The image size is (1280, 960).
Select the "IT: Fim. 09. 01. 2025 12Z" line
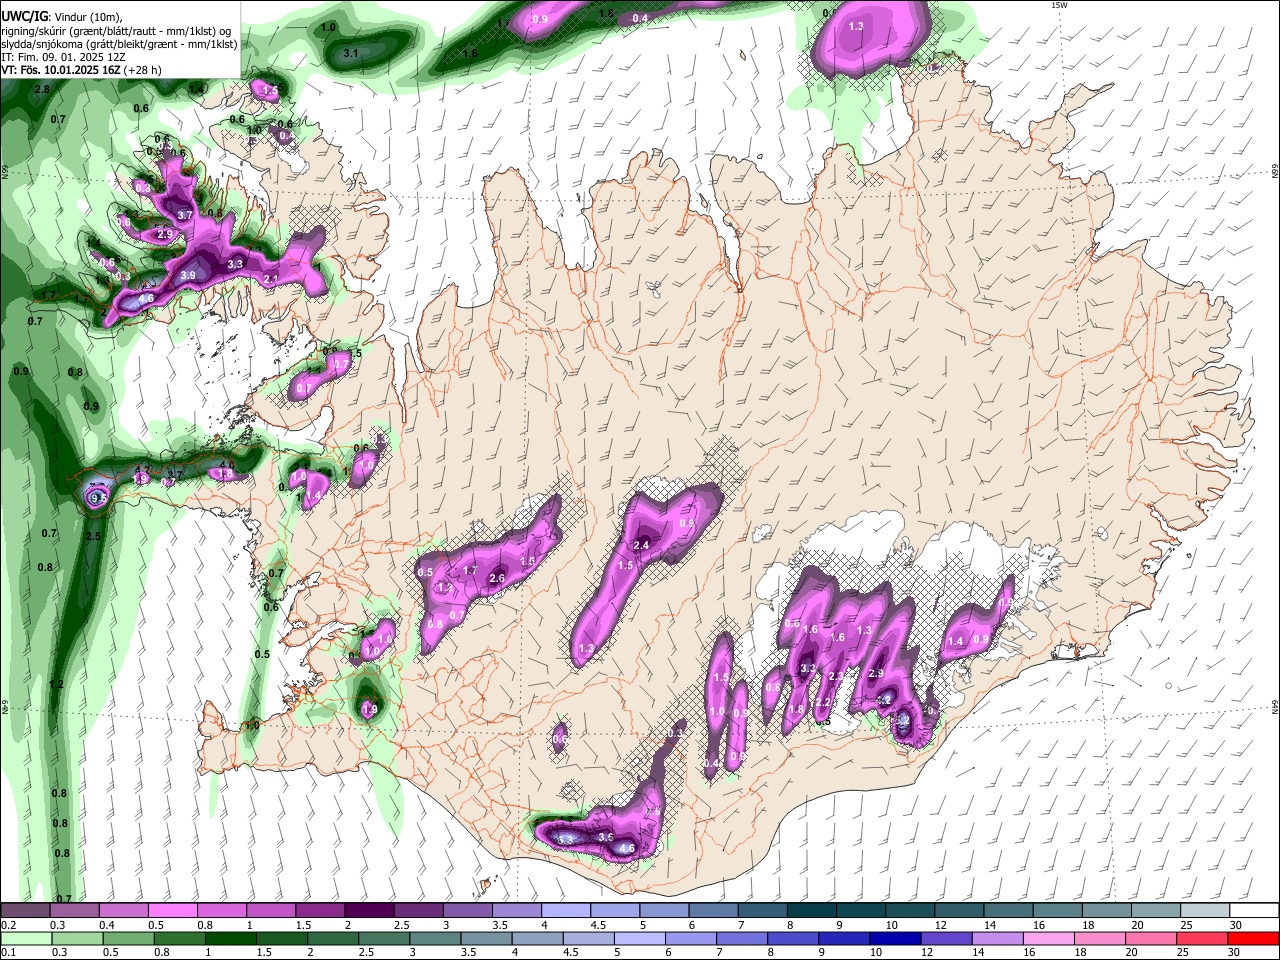[63, 57]
